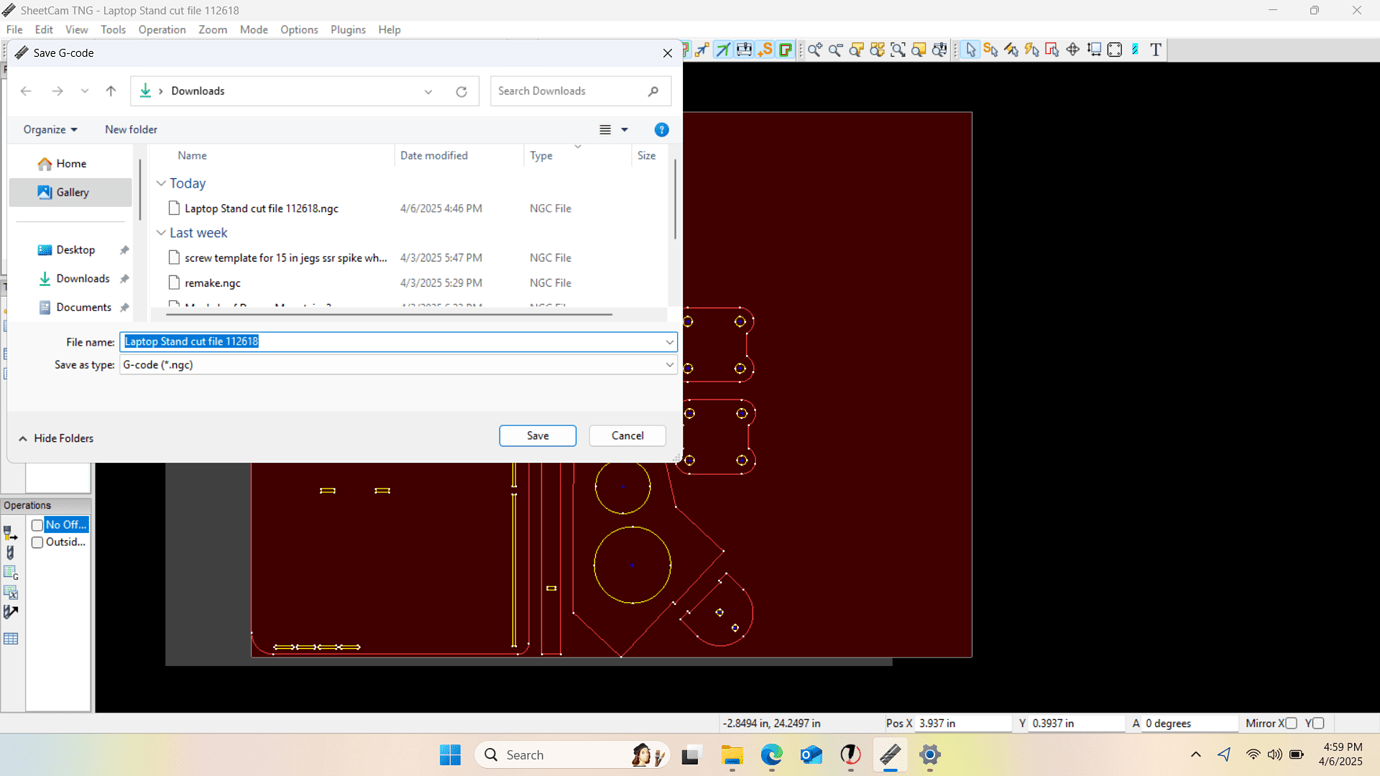Click the refresh icon beside Downloads path
Viewport: 1380px width, 776px height.
pos(461,92)
